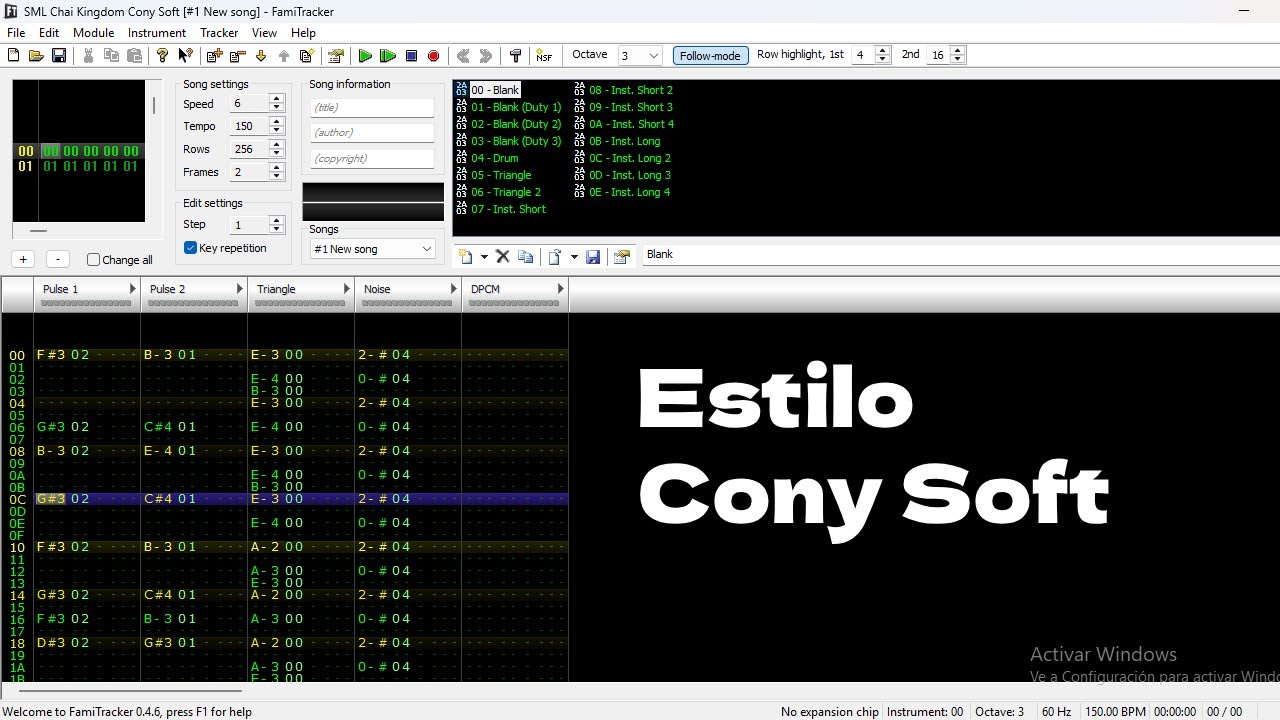Save the module with the floppy disk icon
The width and height of the screenshot is (1280, 720).
(59, 56)
